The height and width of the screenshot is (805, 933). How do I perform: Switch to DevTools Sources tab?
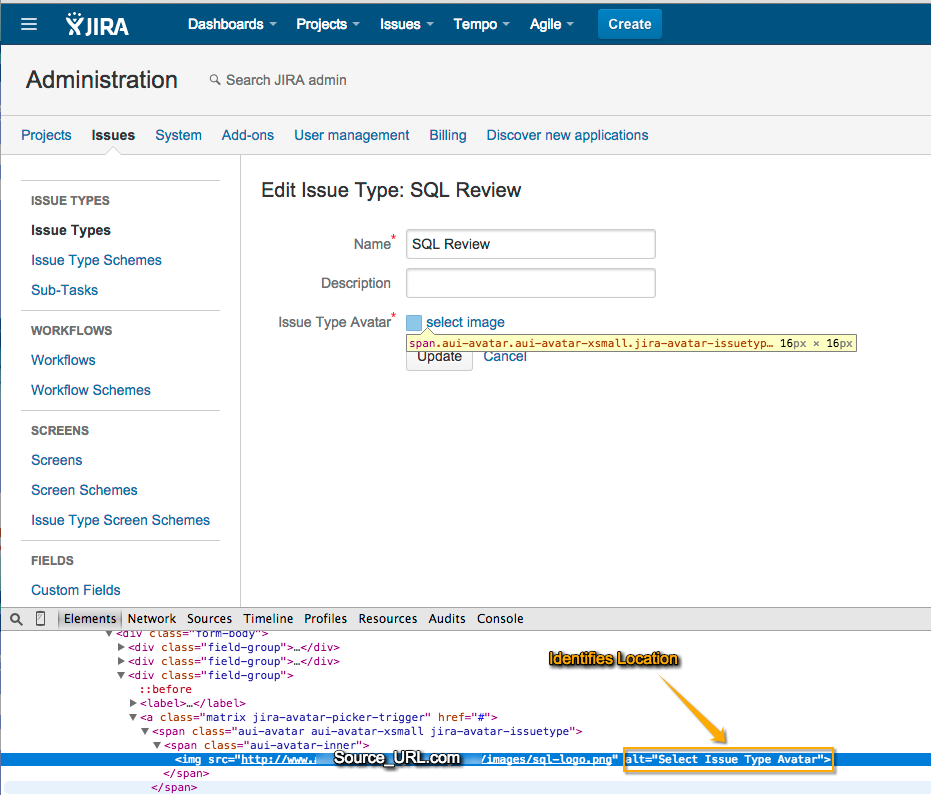point(209,619)
